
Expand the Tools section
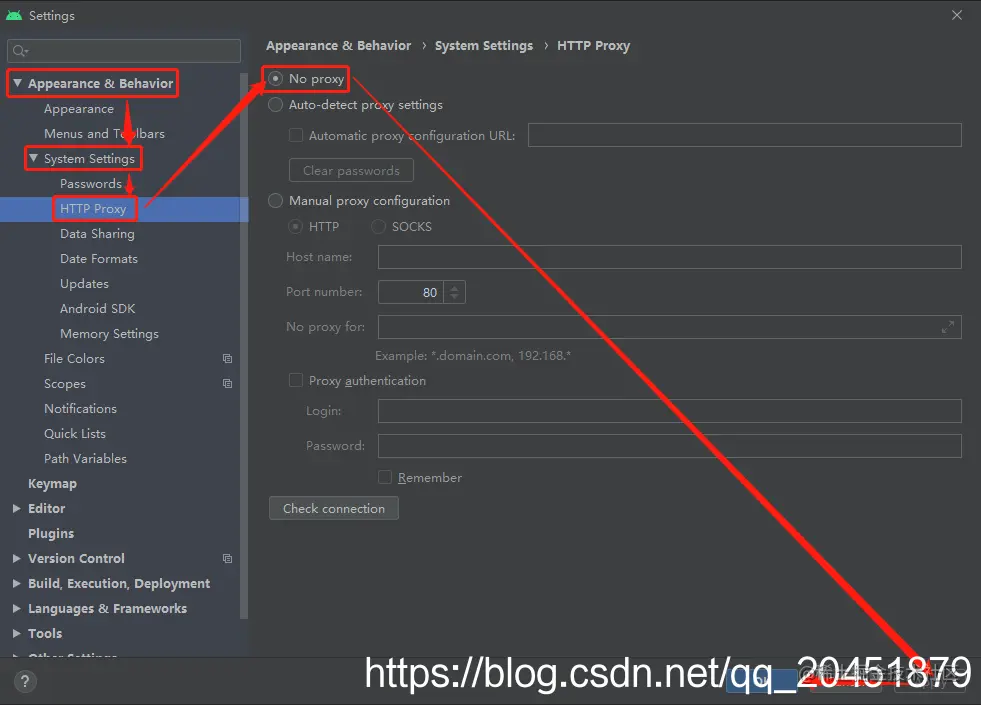pyautogui.click(x=17, y=634)
